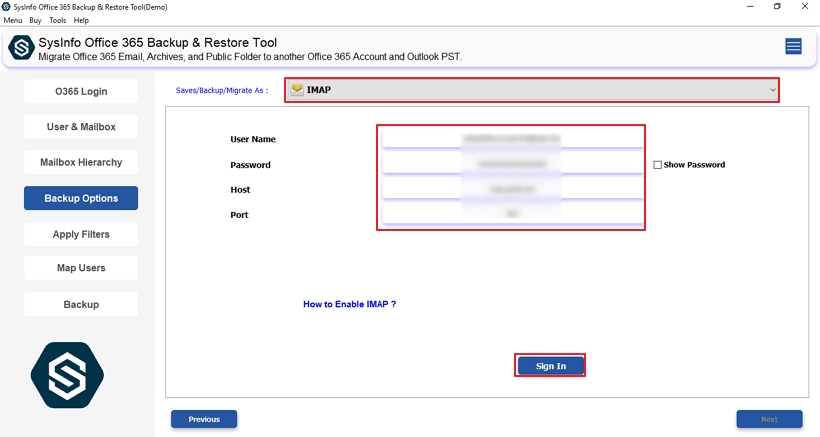Screen dimensions: 820x437
Task: Click the Previous button
Action: tap(204, 419)
